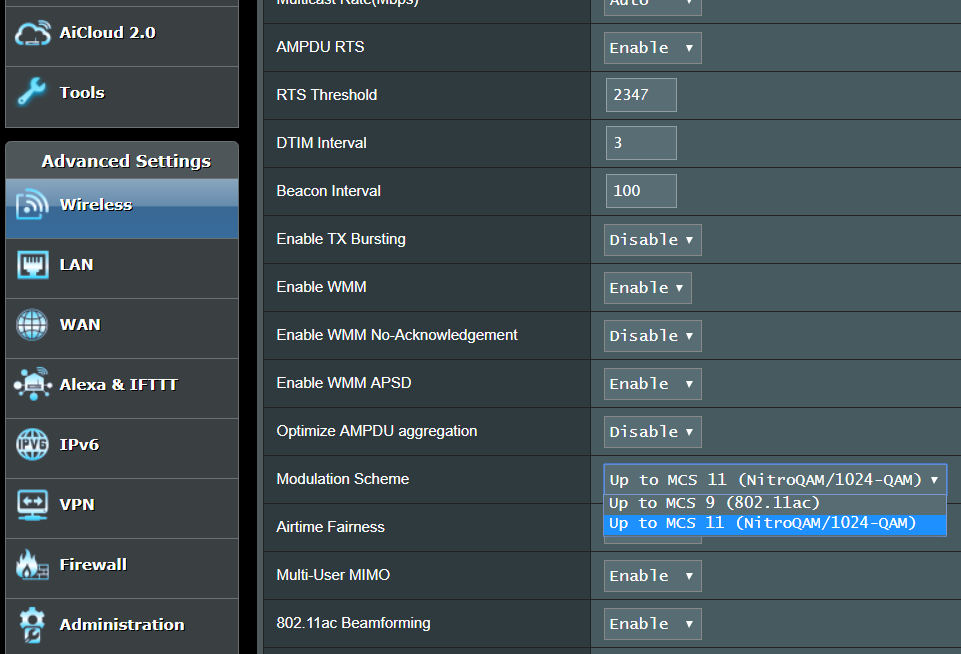Open the Administration settings page
961x654 pixels.
(121, 625)
